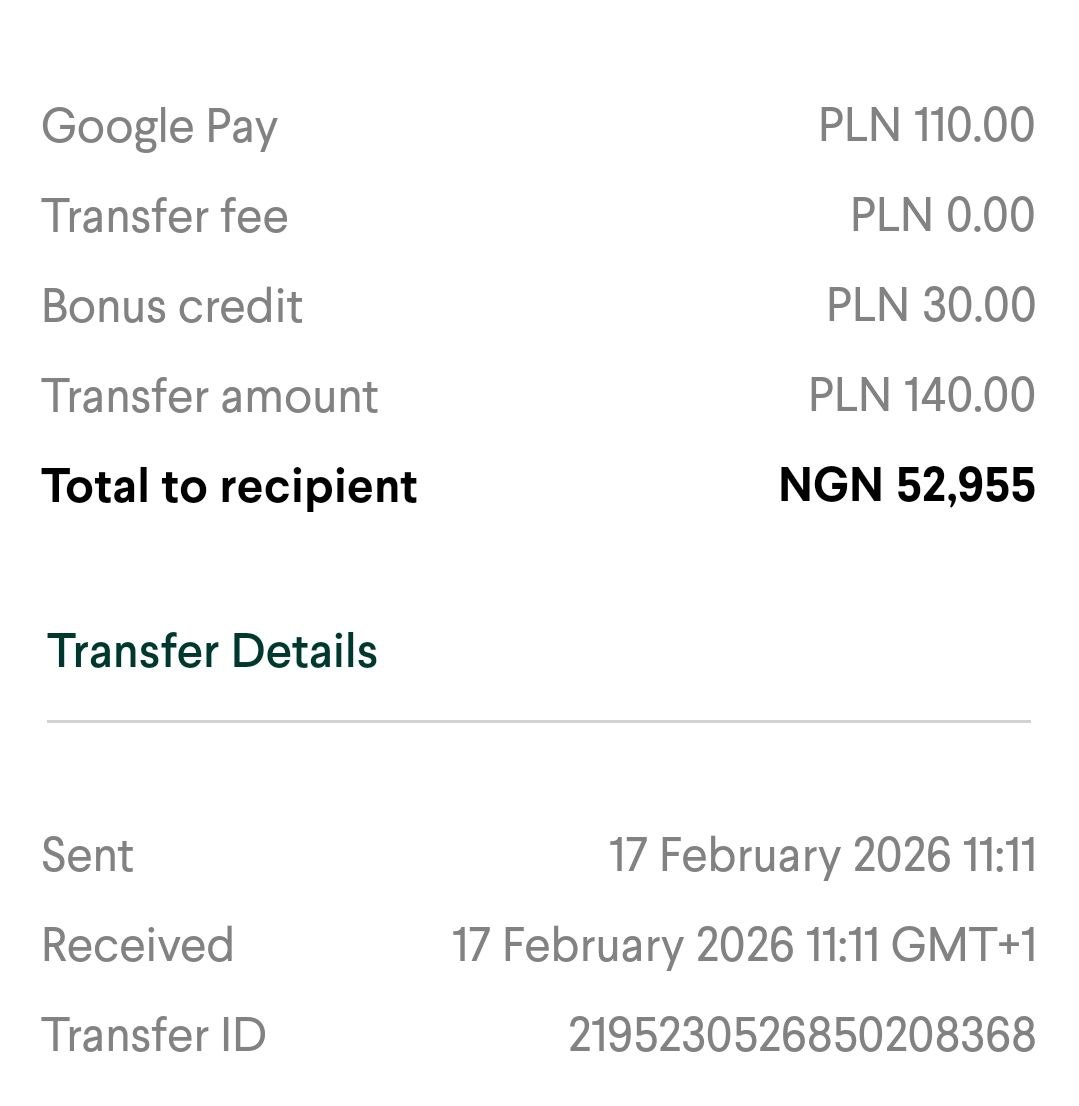1079x1106 pixels.
Task: Click the divider line under Transfer Details
Action: 538,721
